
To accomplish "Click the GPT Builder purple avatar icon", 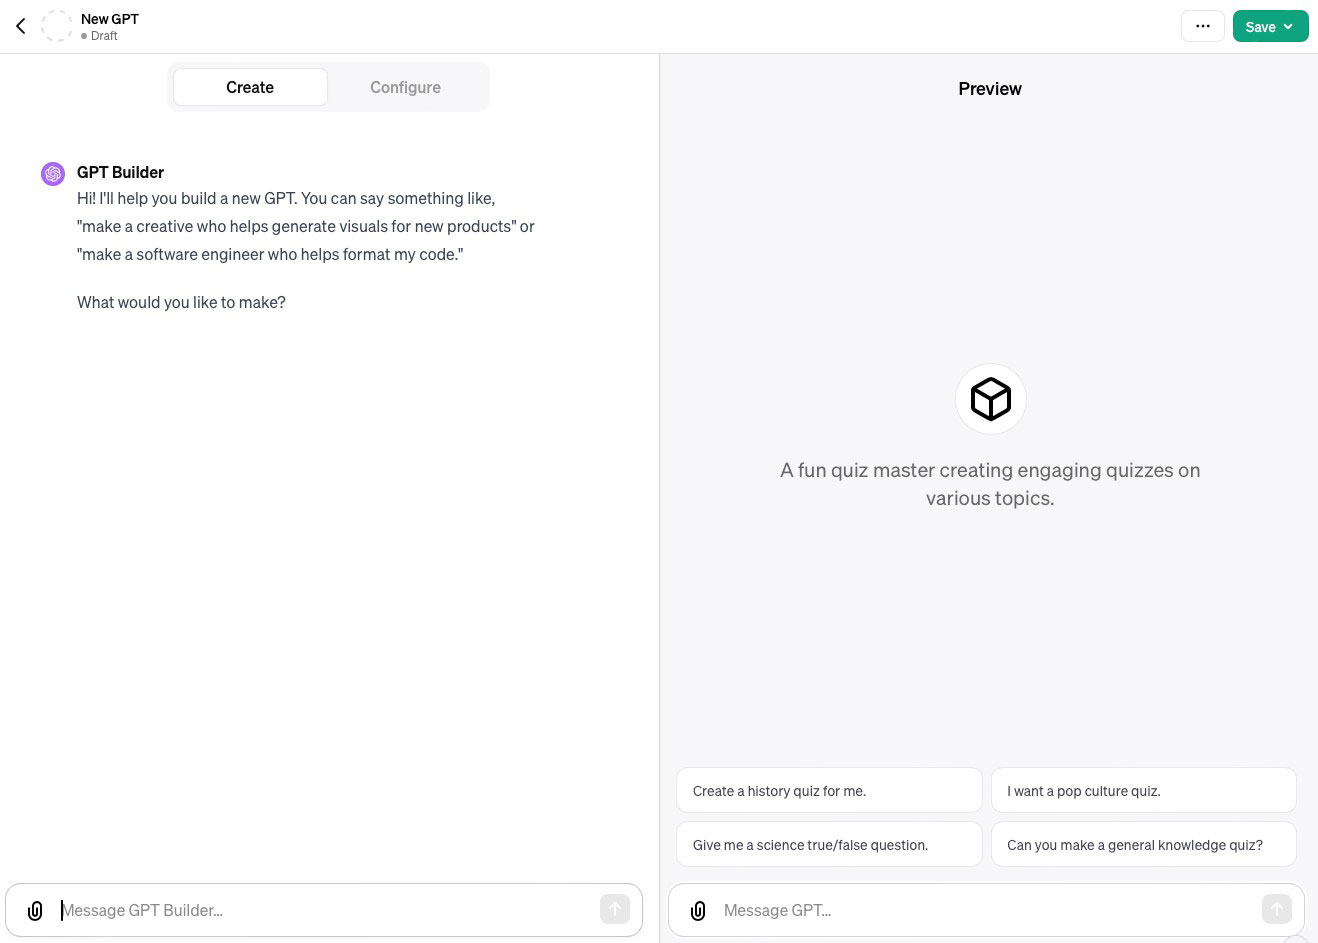I will point(53,174).
